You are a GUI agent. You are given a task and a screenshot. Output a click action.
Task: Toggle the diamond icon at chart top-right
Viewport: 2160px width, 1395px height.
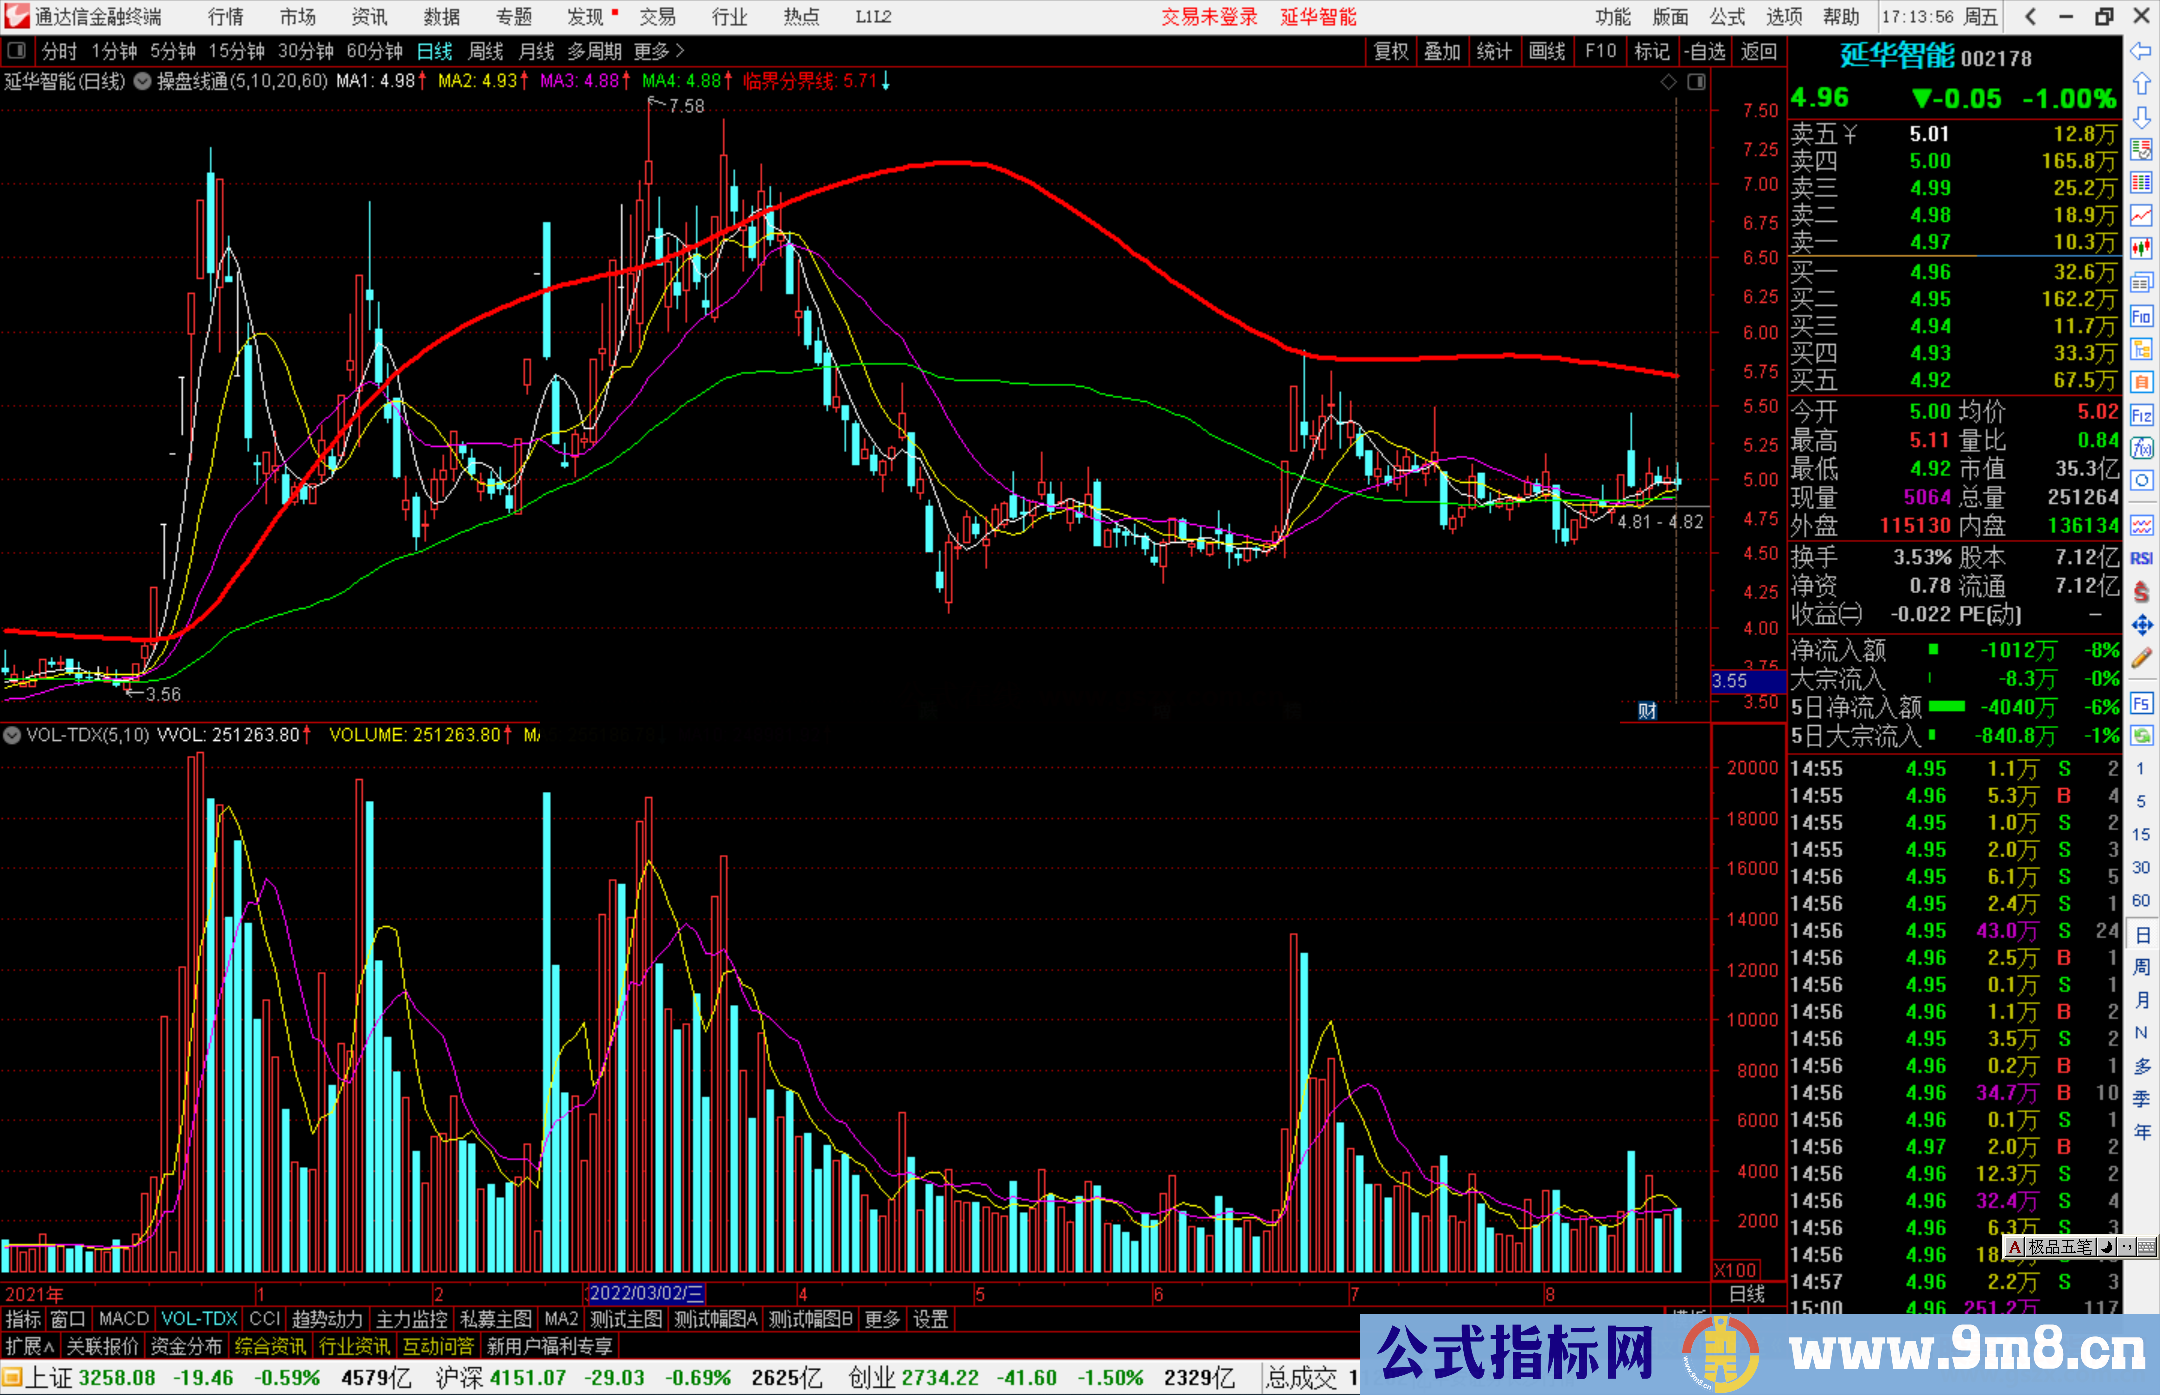pyautogui.click(x=1668, y=82)
